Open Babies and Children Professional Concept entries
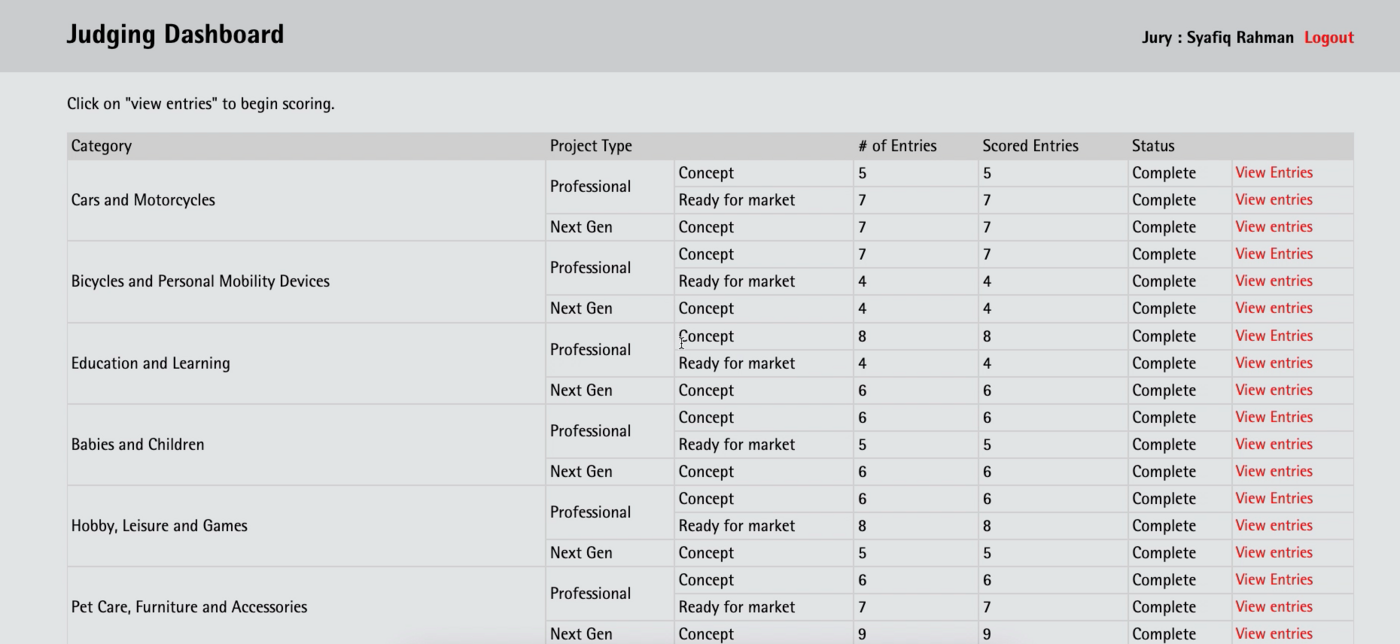The height and width of the screenshot is (644, 1400). (1273, 417)
